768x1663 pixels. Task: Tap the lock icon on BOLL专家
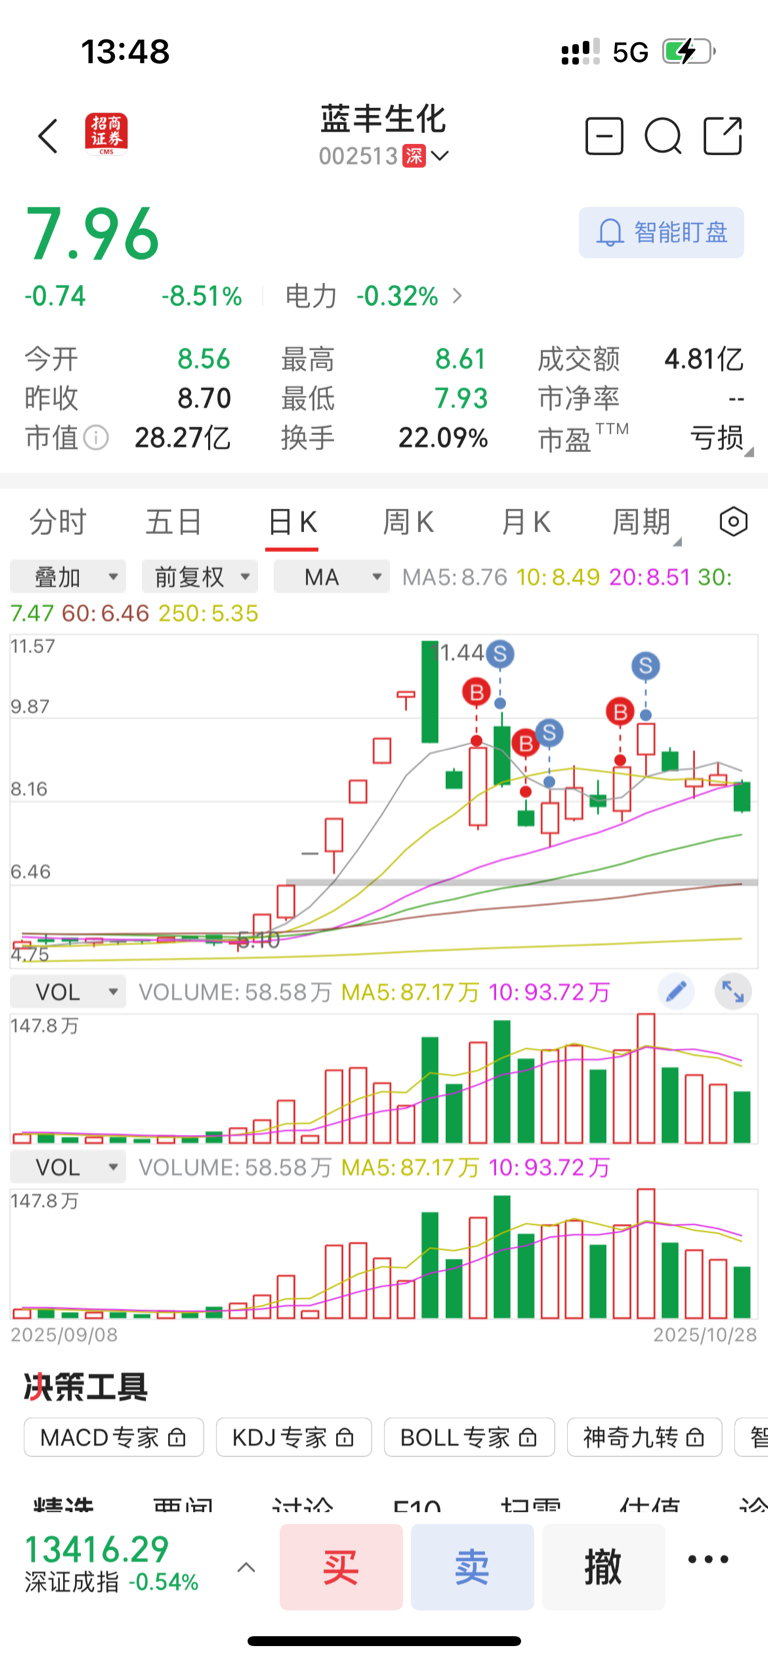point(528,1438)
